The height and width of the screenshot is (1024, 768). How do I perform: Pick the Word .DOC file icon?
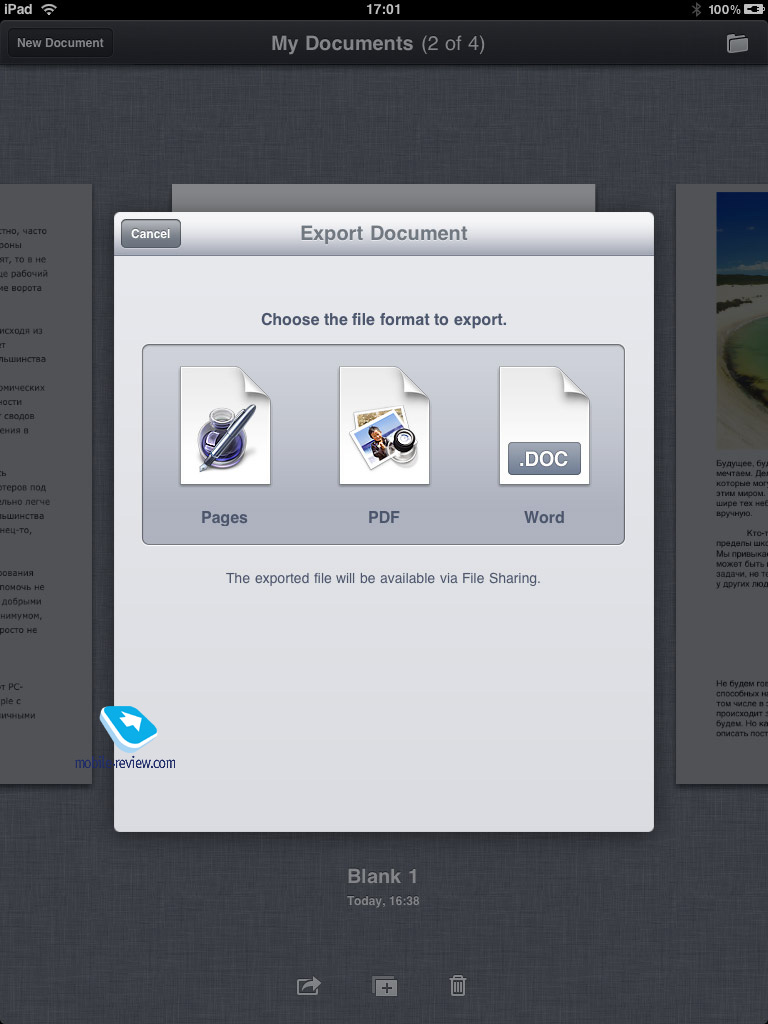544,426
